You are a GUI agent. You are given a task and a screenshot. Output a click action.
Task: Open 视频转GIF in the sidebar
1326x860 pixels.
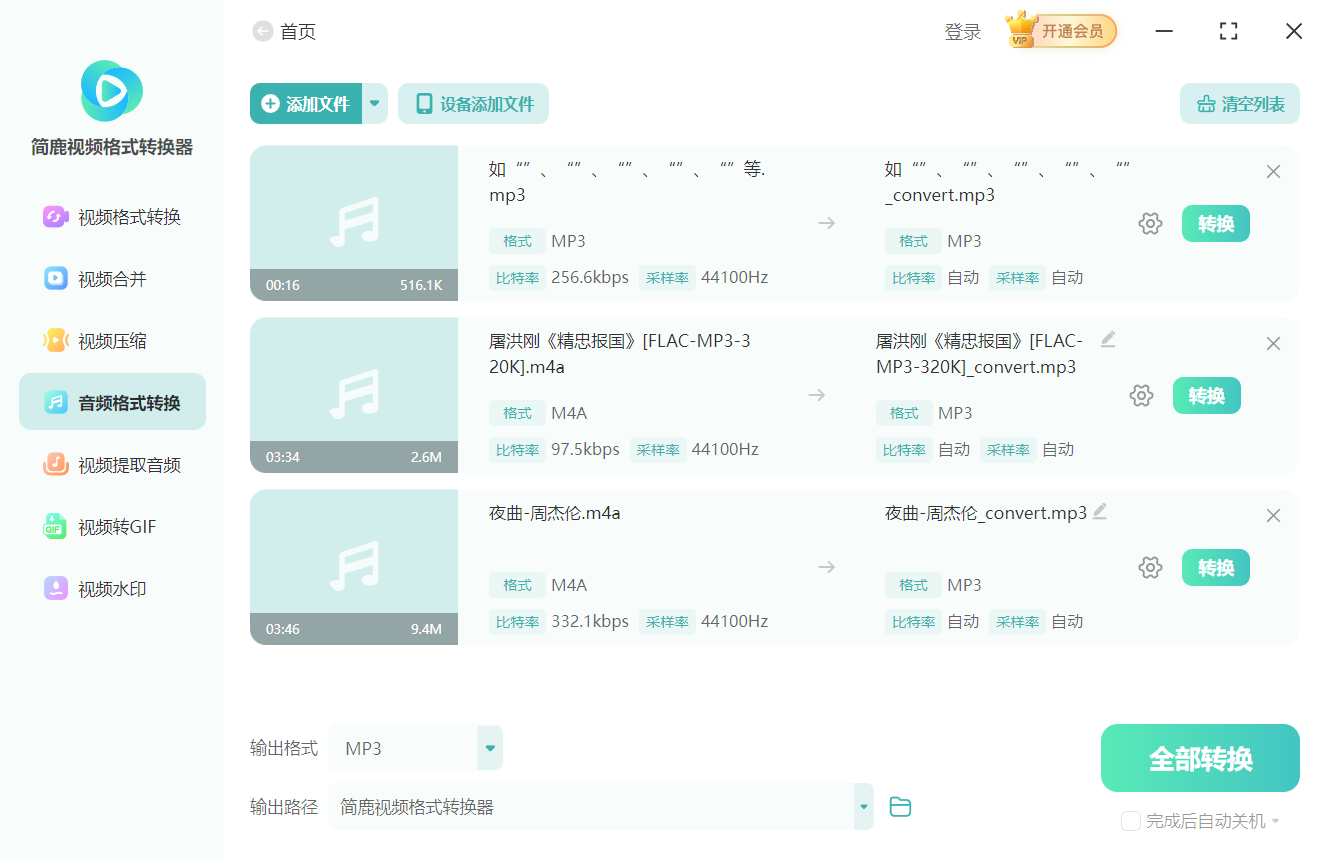point(112,527)
